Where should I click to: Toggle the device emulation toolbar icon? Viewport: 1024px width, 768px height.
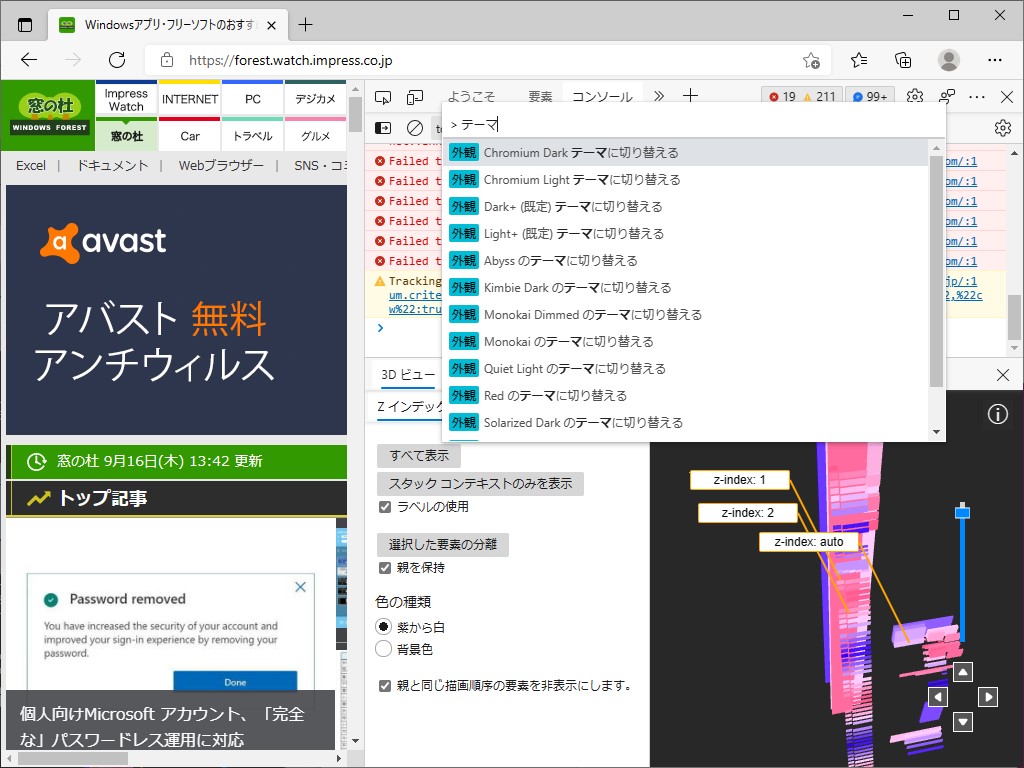click(413, 97)
